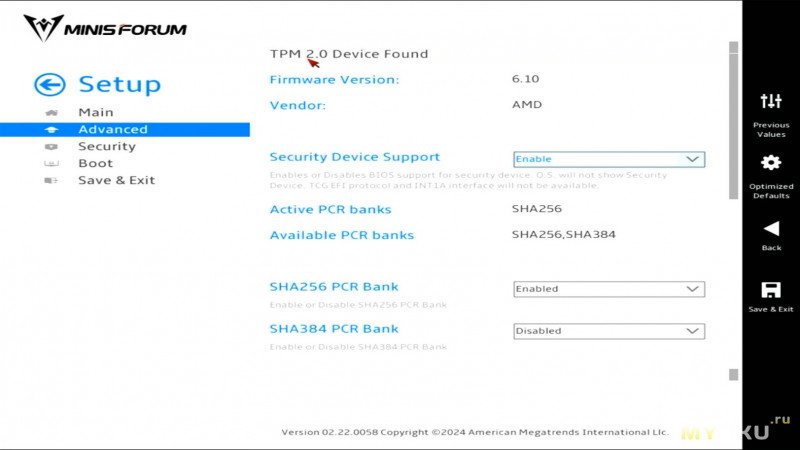The image size is (800, 450).
Task: Click the Boot menu icon
Action: [51, 164]
